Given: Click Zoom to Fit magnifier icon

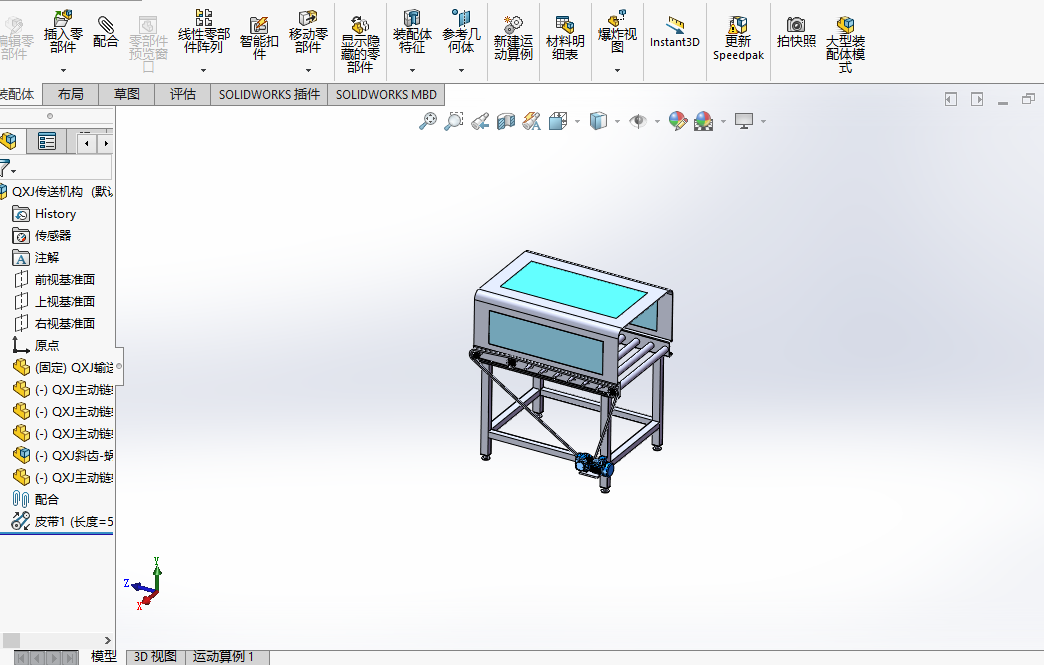Looking at the screenshot, I should [427, 121].
